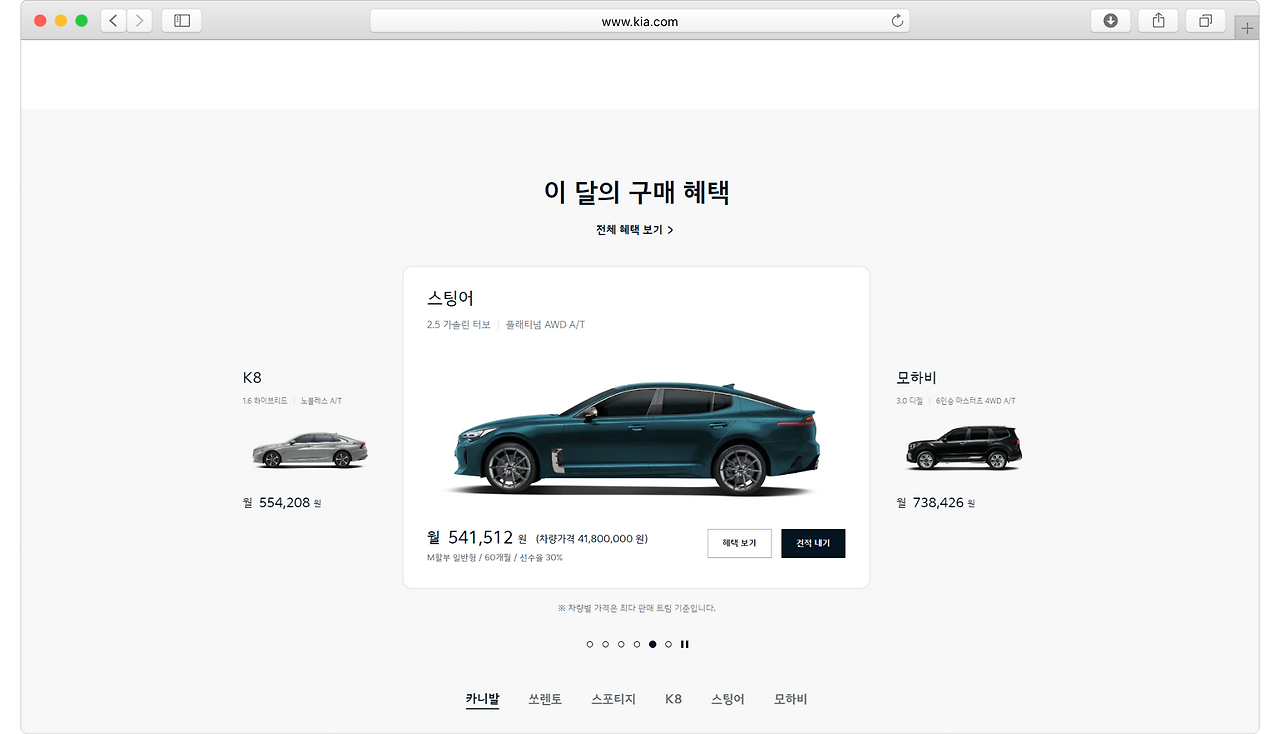This screenshot has width=1280, height=734.
Task: Click the Safari share icon
Action: tap(1158, 21)
